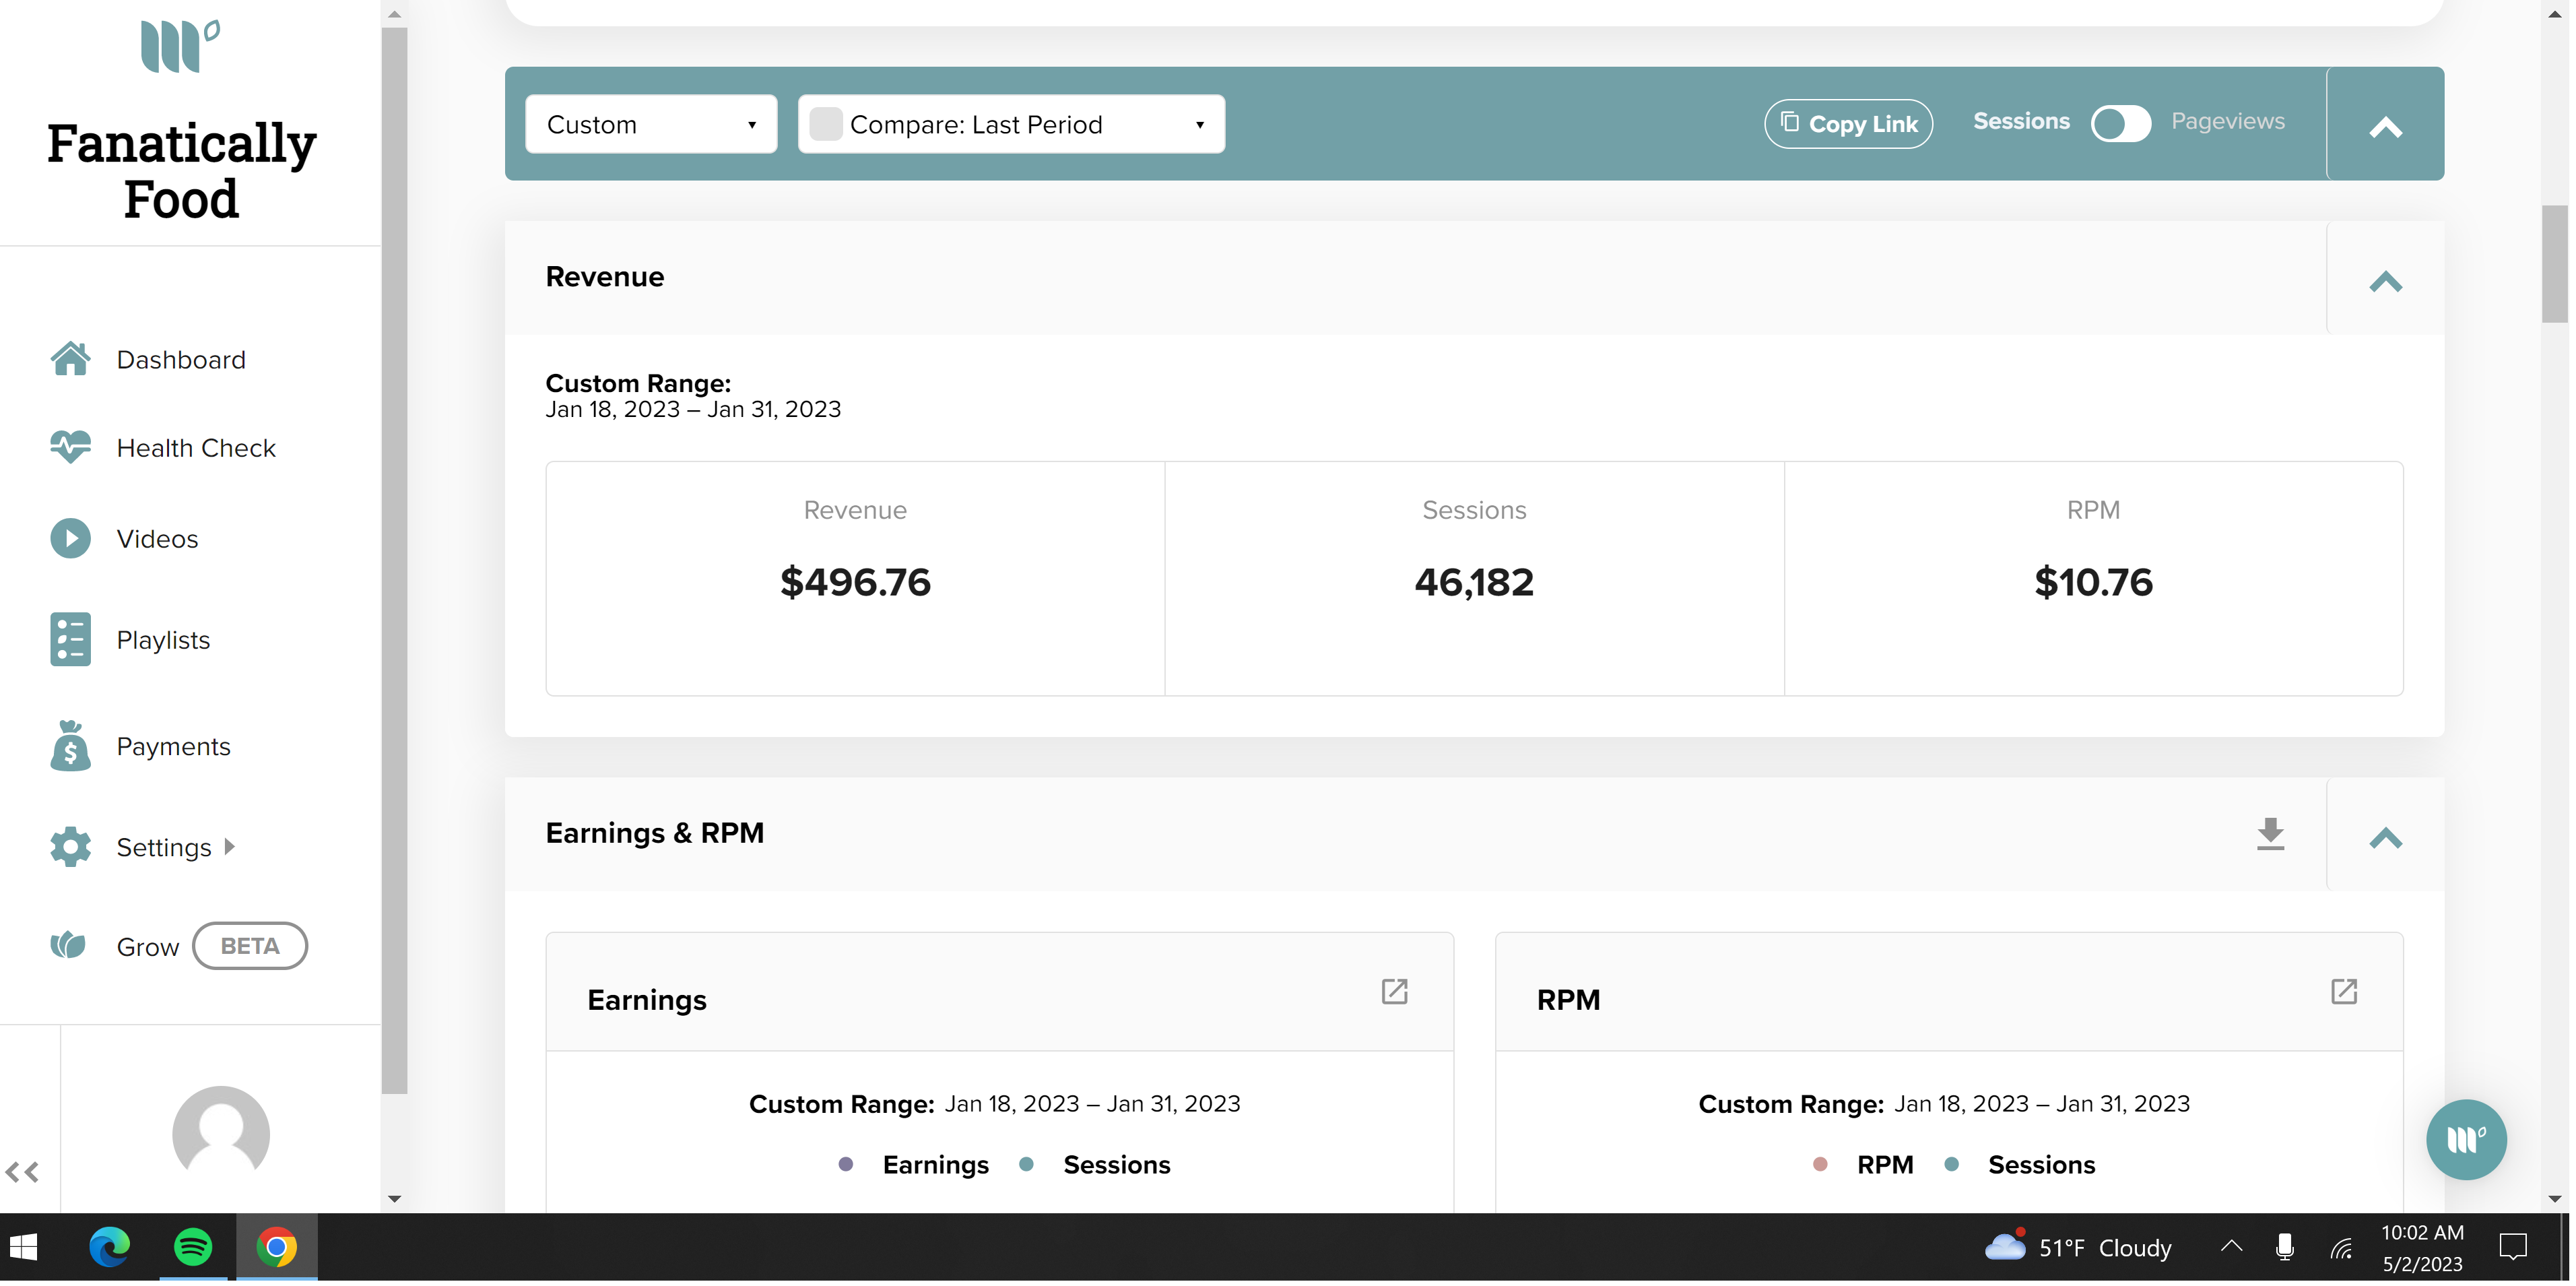Screen dimensions: 2576x1286
Task: Collapse sidebar with double-chevron icon
Action: [x=22, y=1173]
